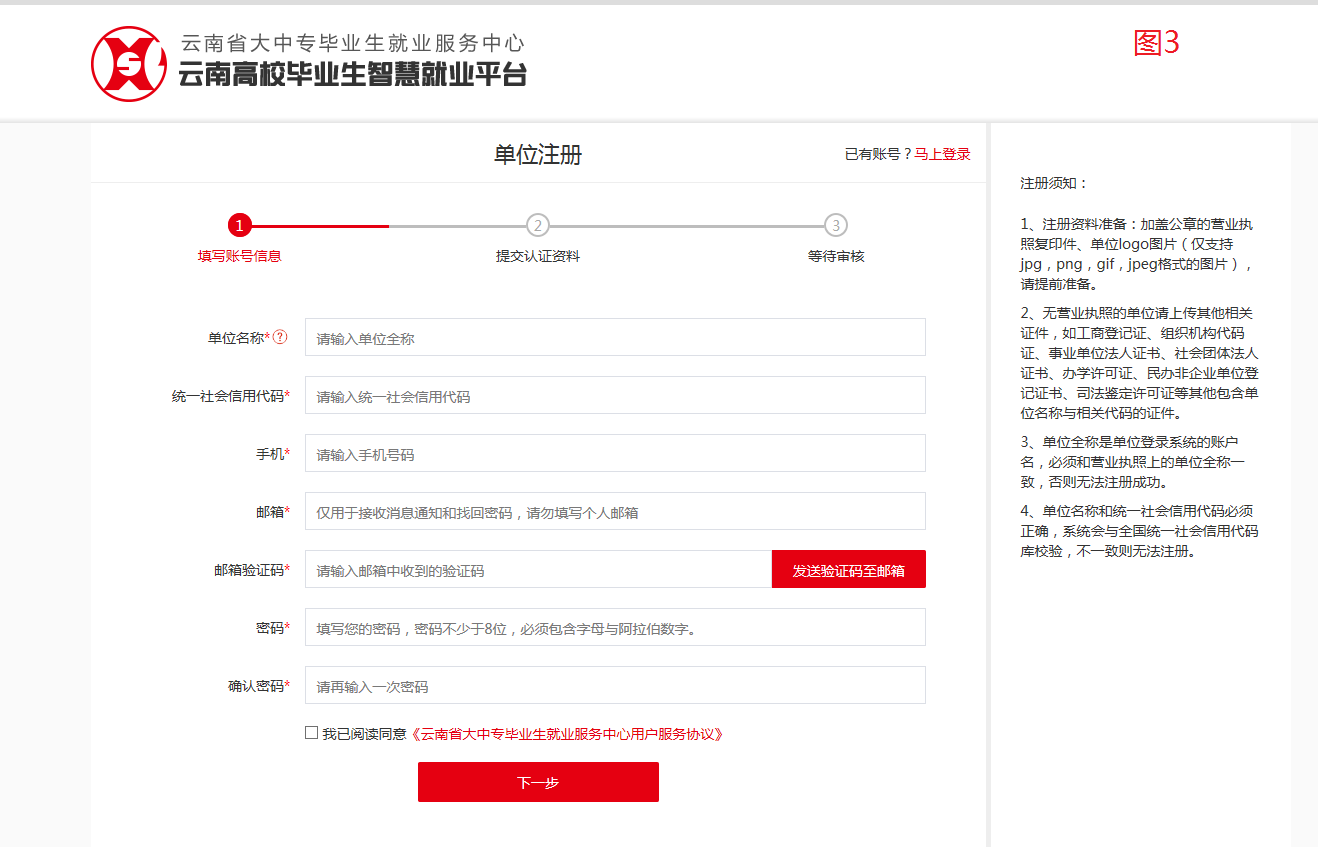Image resolution: width=1318 pixels, height=847 pixels.
Task: Focus the 单位名称 input field
Action: [615, 338]
